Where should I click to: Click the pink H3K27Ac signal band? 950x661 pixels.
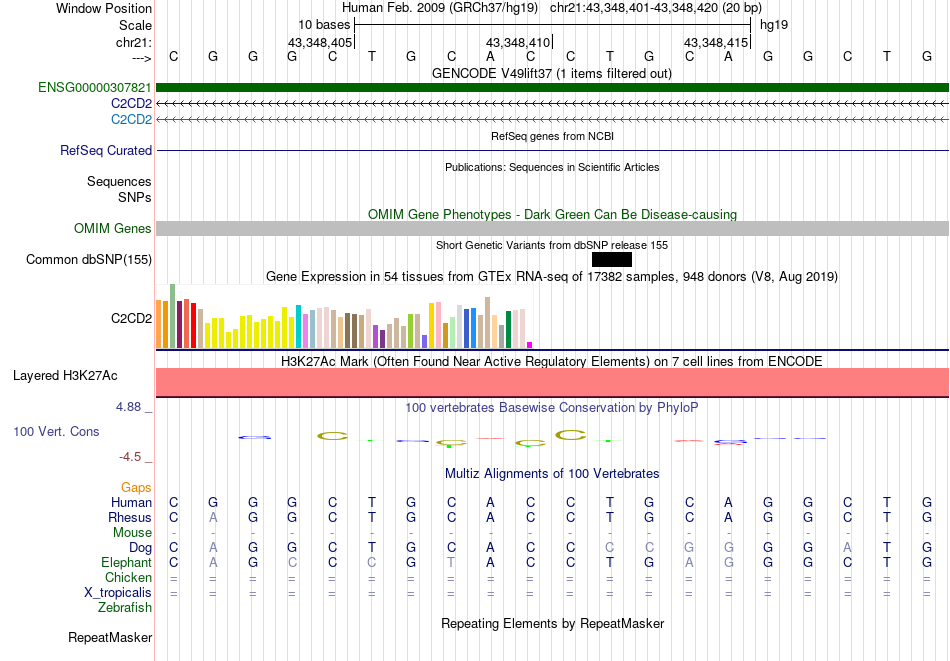[x=552, y=382]
